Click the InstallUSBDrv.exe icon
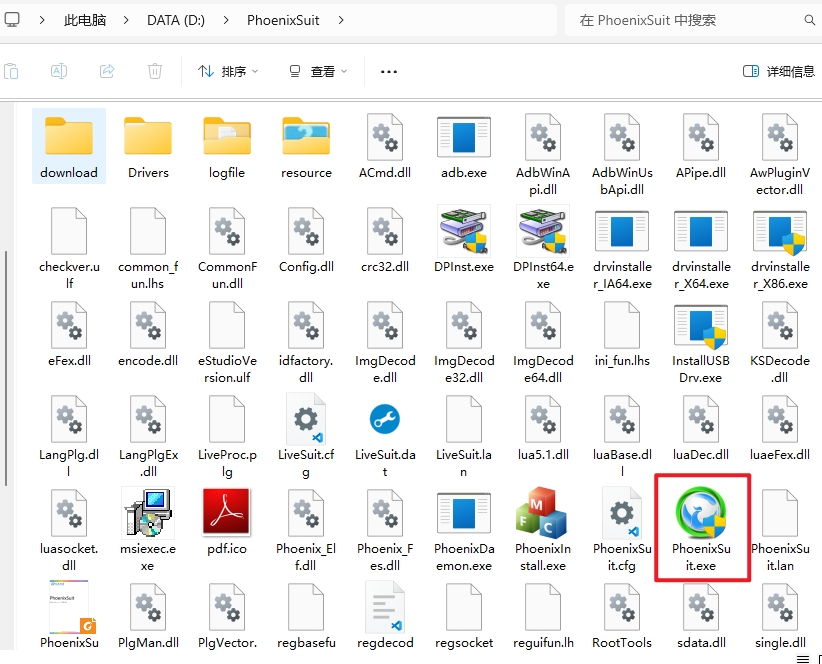The width and height of the screenshot is (822, 664). coord(700,325)
